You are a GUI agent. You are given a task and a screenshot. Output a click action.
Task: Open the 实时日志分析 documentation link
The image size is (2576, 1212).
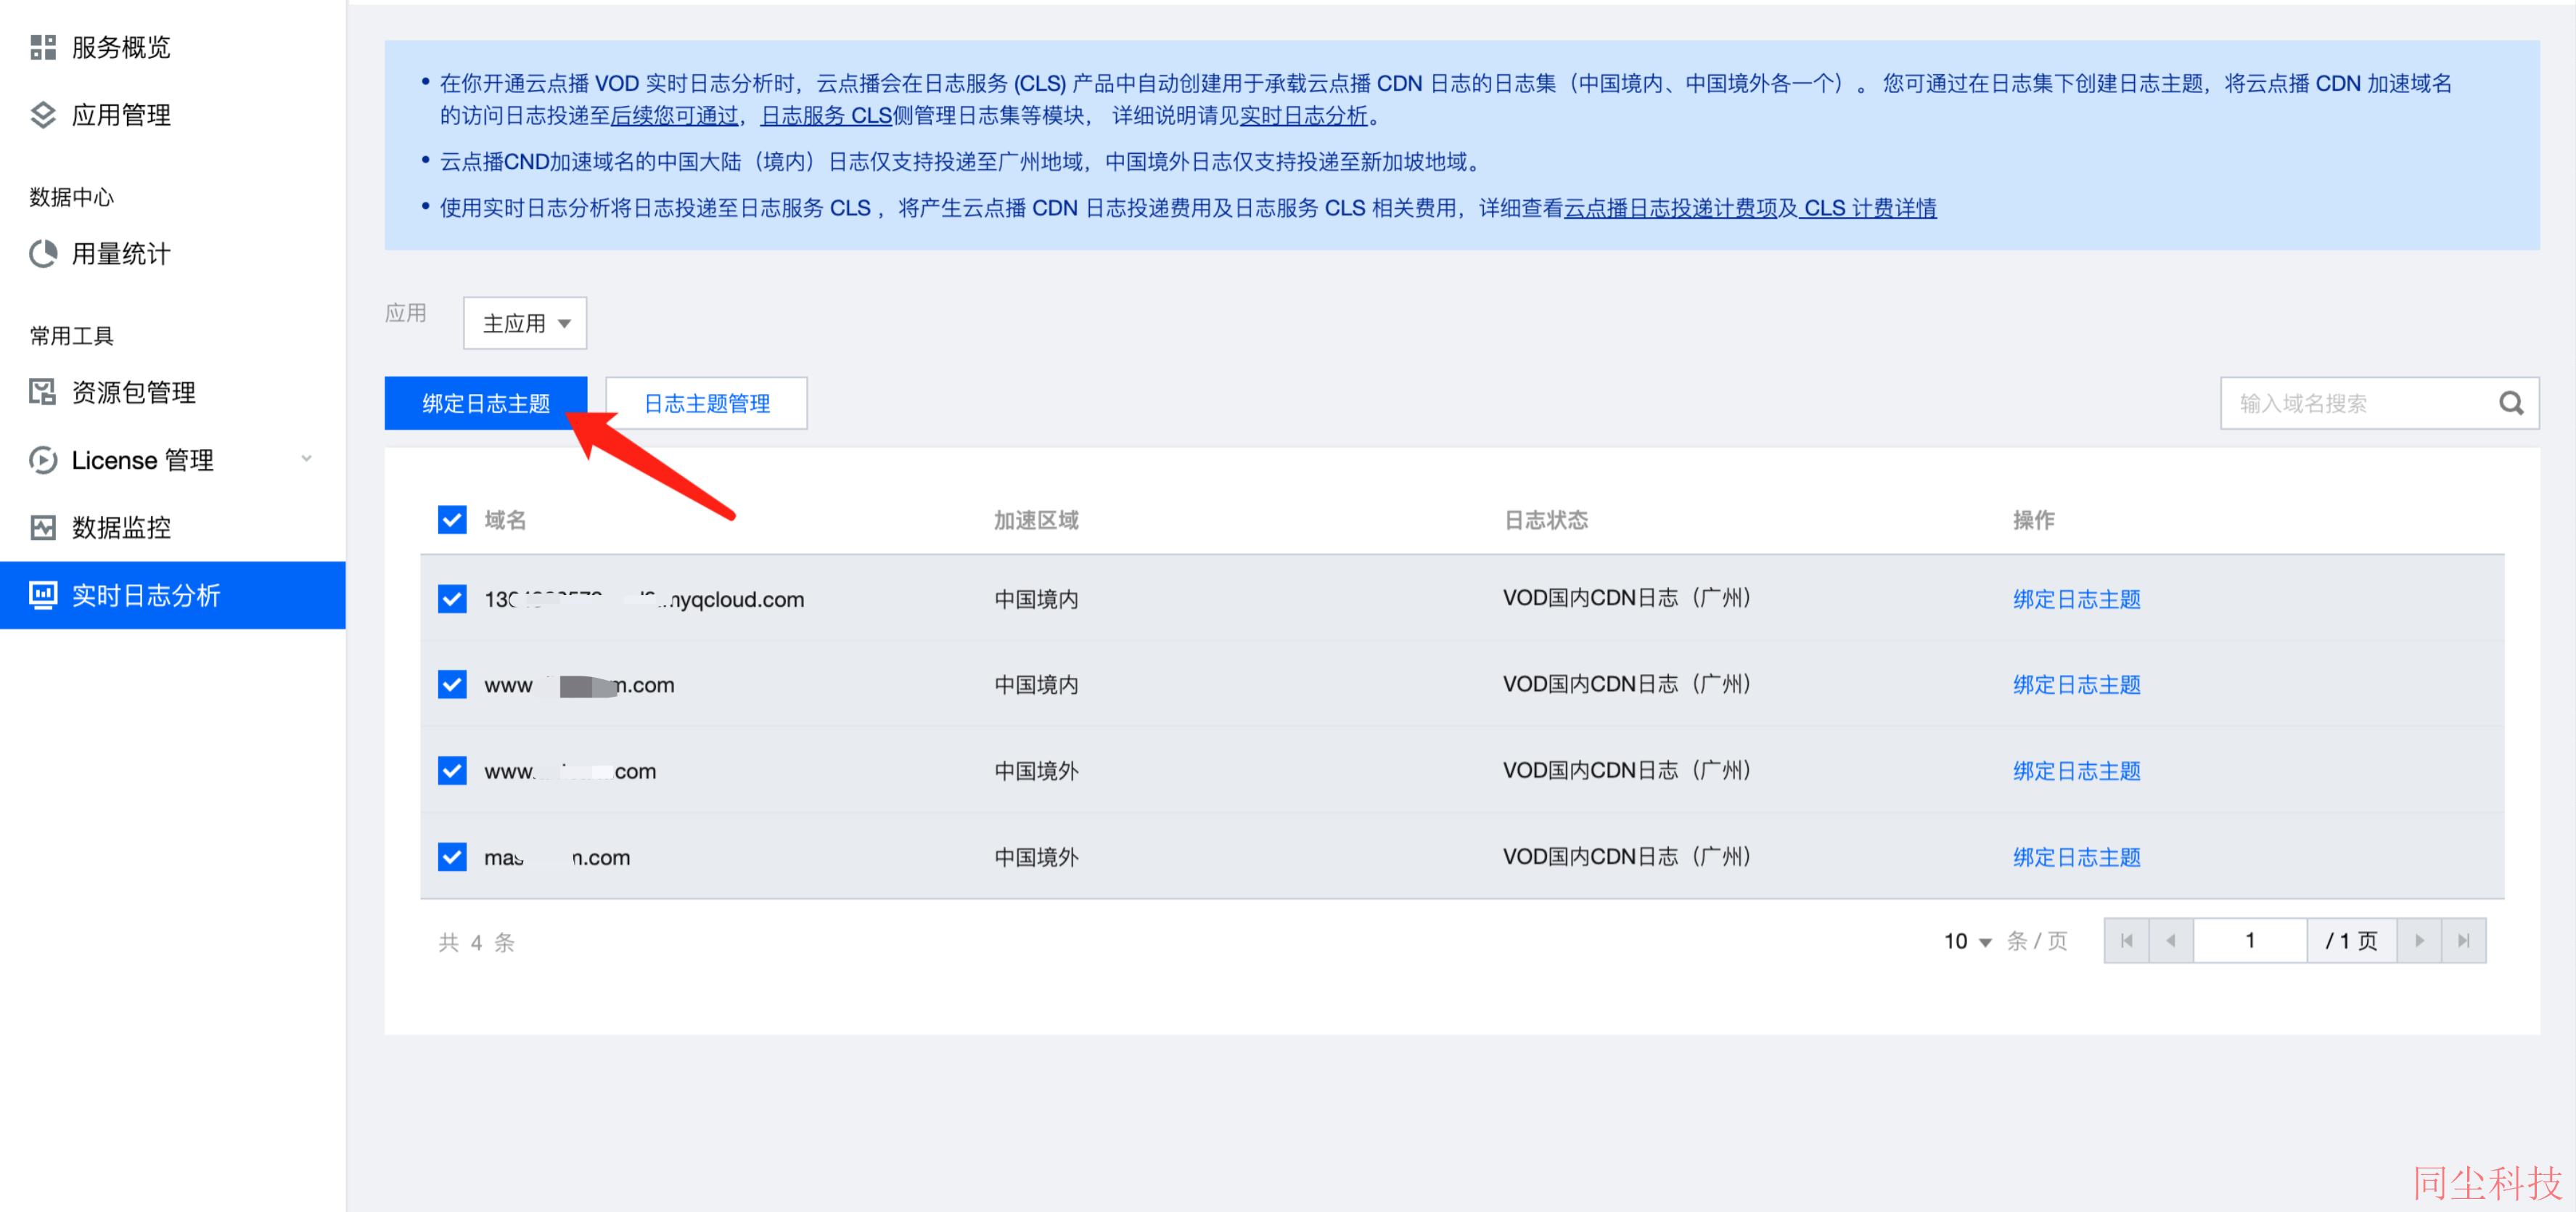[1303, 116]
